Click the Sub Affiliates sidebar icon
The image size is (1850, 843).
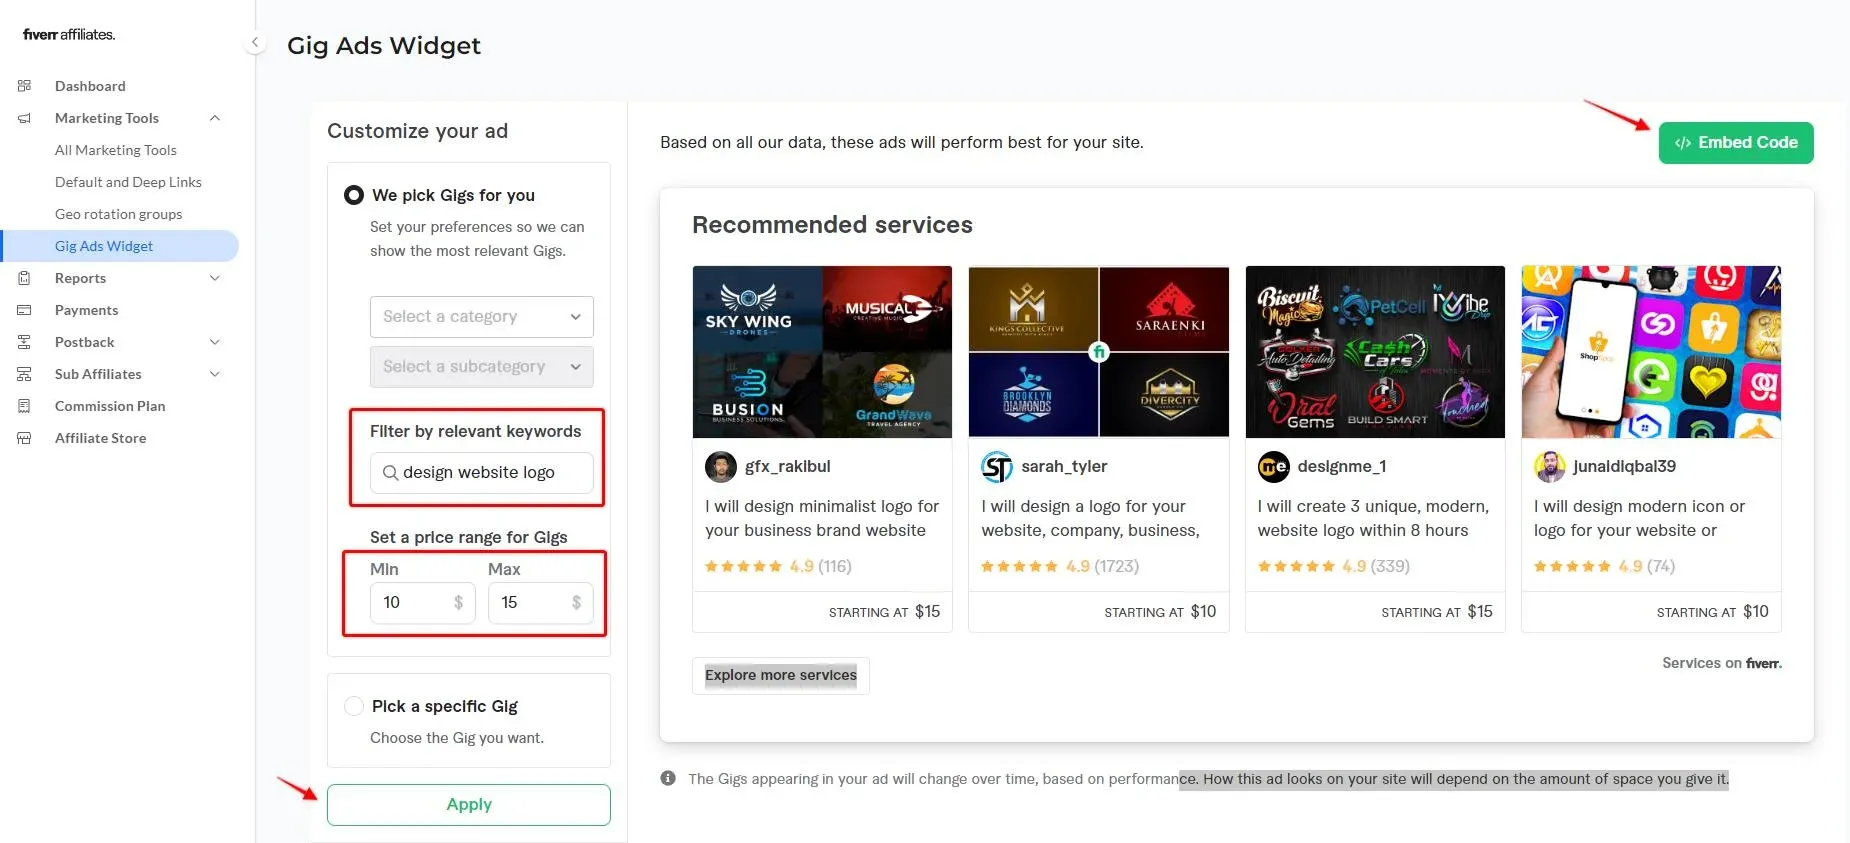(25, 374)
